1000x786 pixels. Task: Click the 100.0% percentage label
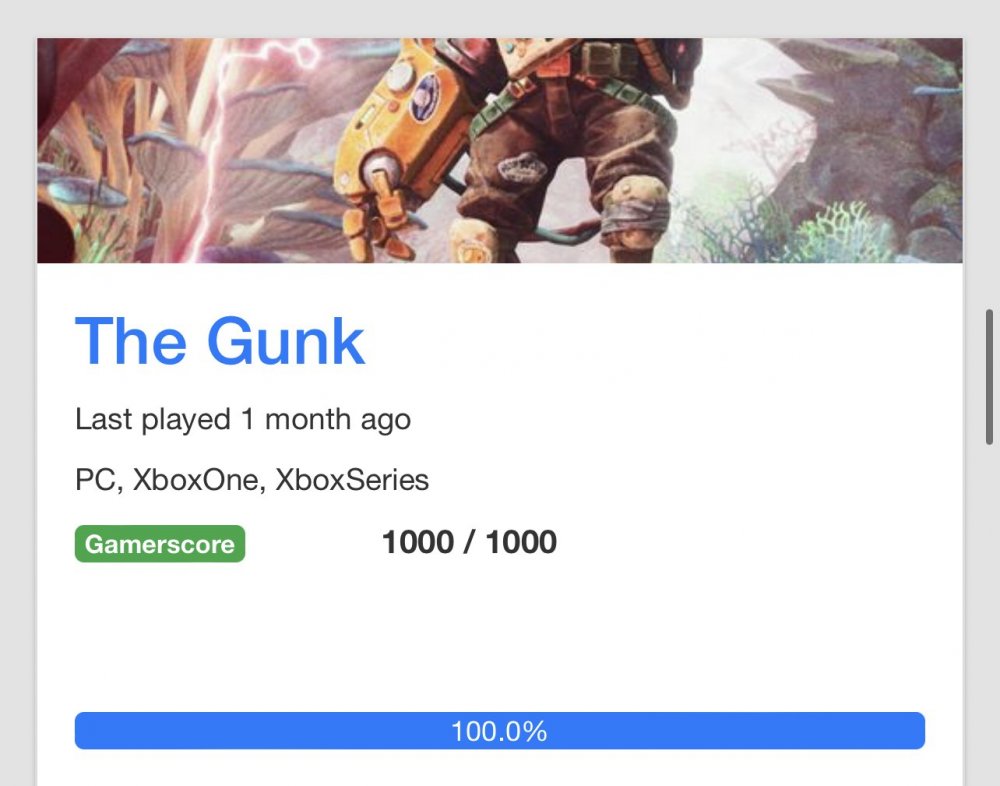(x=499, y=731)
